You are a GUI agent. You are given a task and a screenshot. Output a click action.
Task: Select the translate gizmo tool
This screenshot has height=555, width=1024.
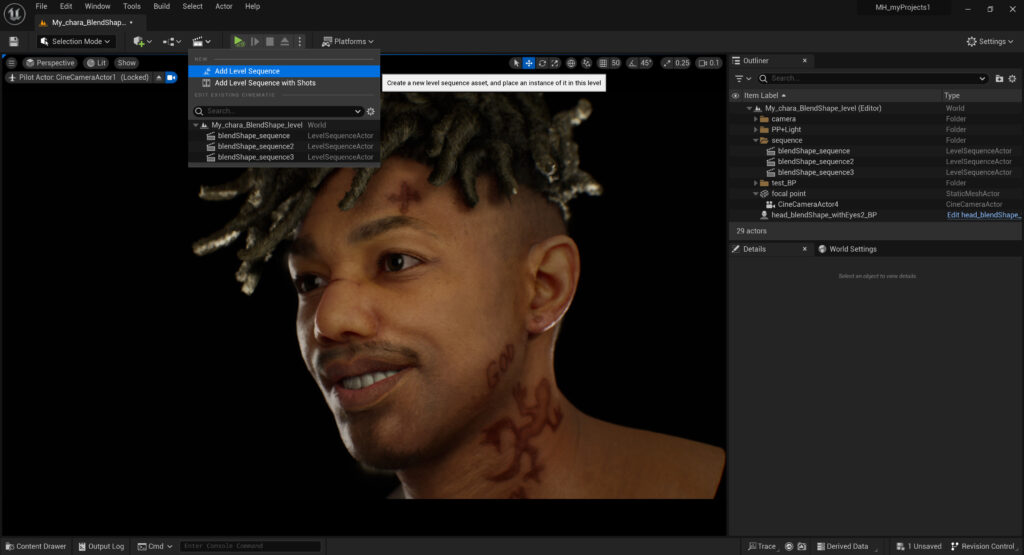529,63
